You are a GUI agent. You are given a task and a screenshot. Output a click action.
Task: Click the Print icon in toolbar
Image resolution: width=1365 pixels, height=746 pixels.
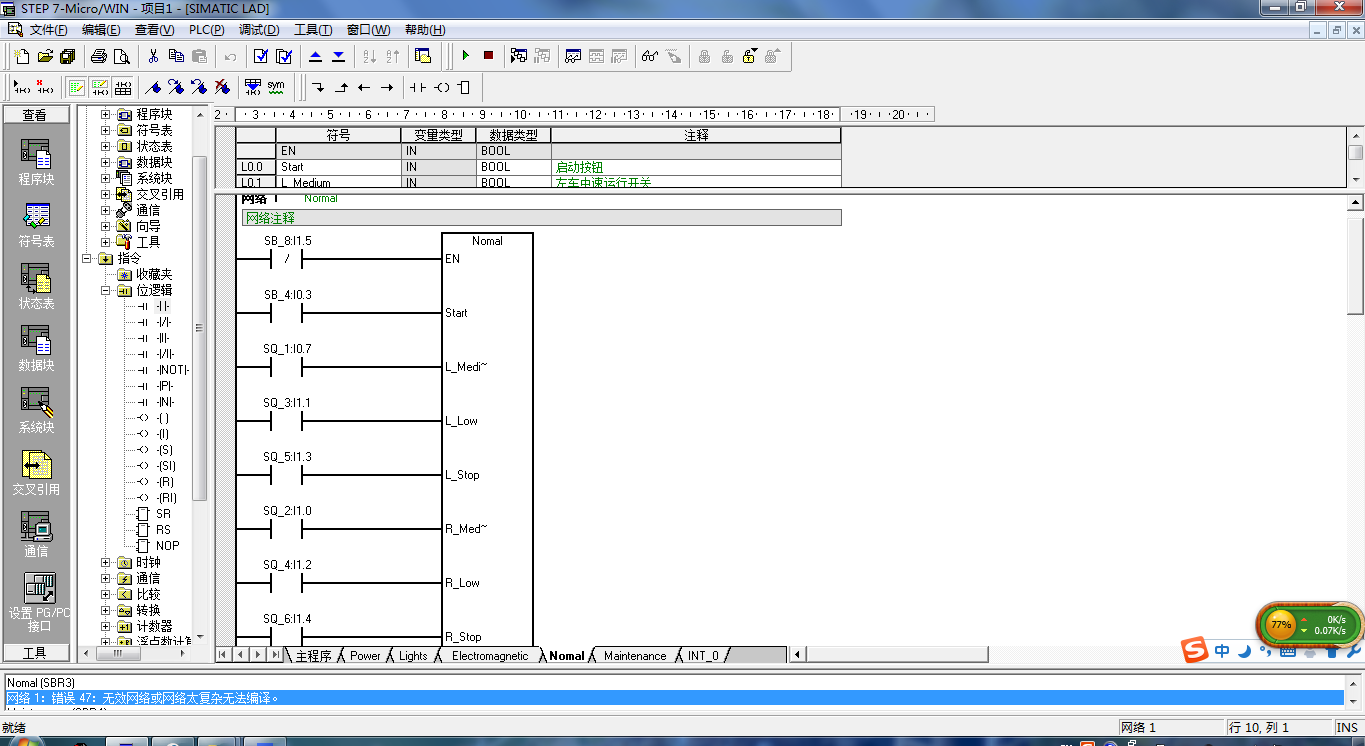pyautogui.click(x=99, y=56)
